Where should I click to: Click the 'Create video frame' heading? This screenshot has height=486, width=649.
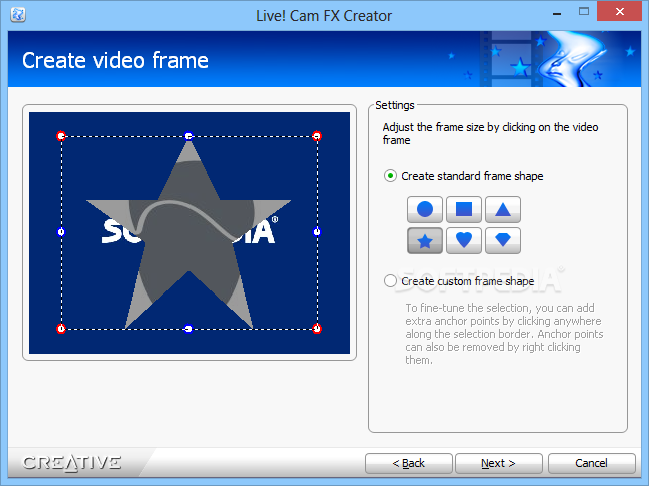point(115,60)
